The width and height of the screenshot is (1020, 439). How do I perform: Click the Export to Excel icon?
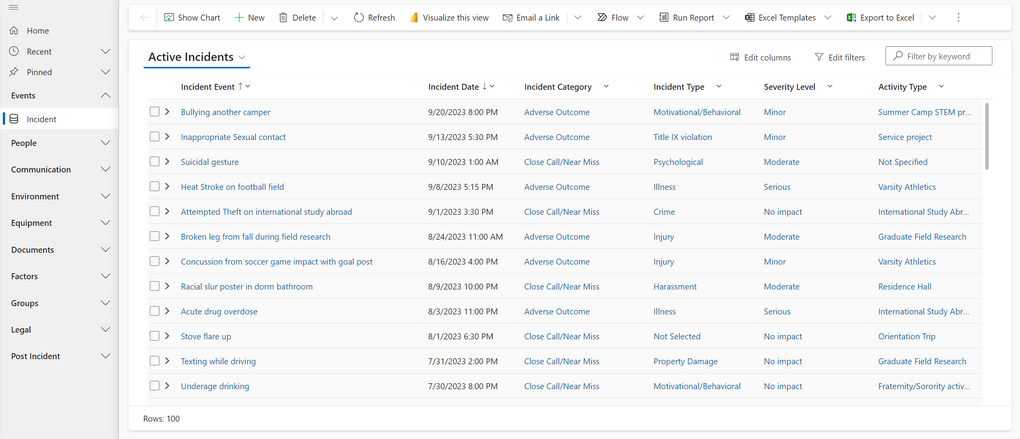click(x=851, y=18)
